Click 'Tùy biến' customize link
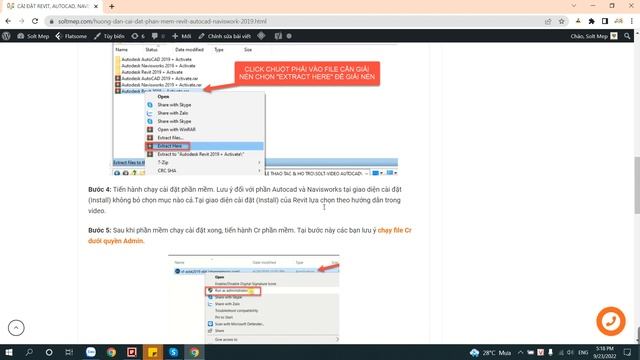The width and height of the screenshot is (640, 360). click(109, 36)
